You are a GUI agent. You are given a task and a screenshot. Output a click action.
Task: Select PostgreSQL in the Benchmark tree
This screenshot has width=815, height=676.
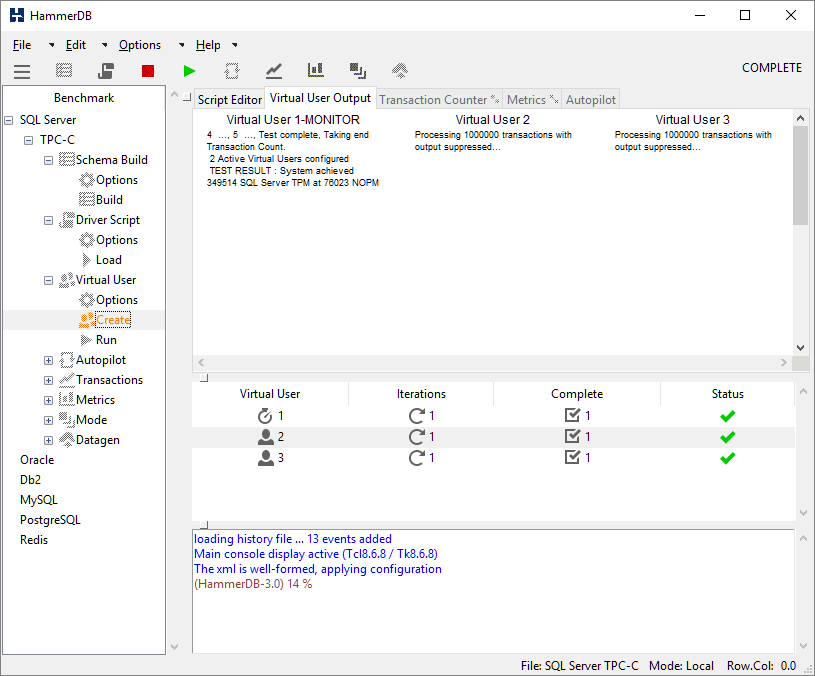50,520
